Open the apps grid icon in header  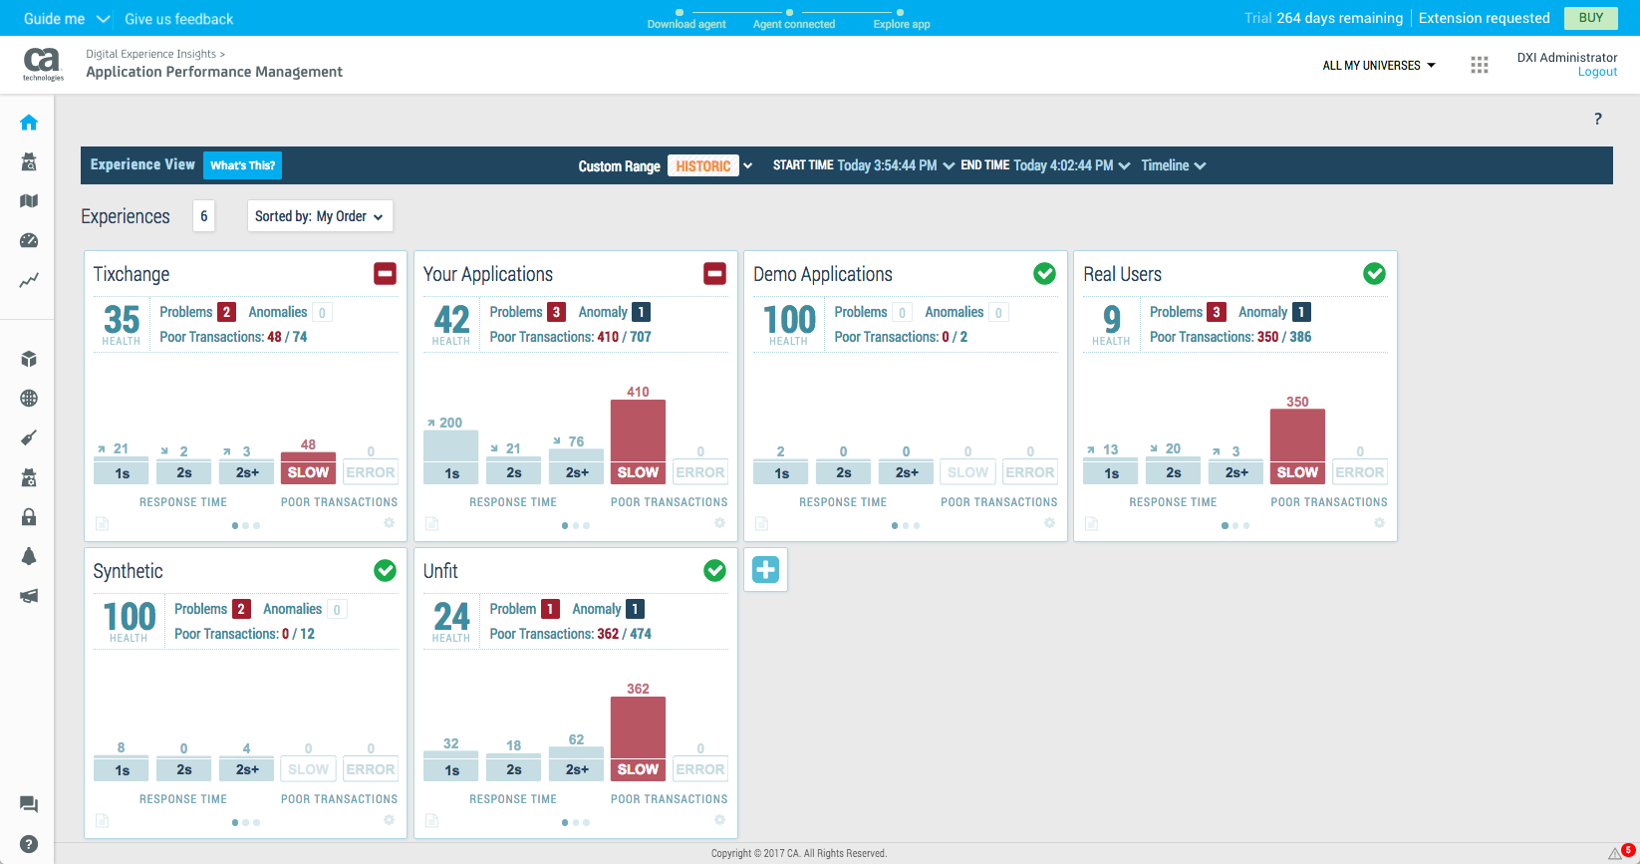click(x=1479, y=65)
